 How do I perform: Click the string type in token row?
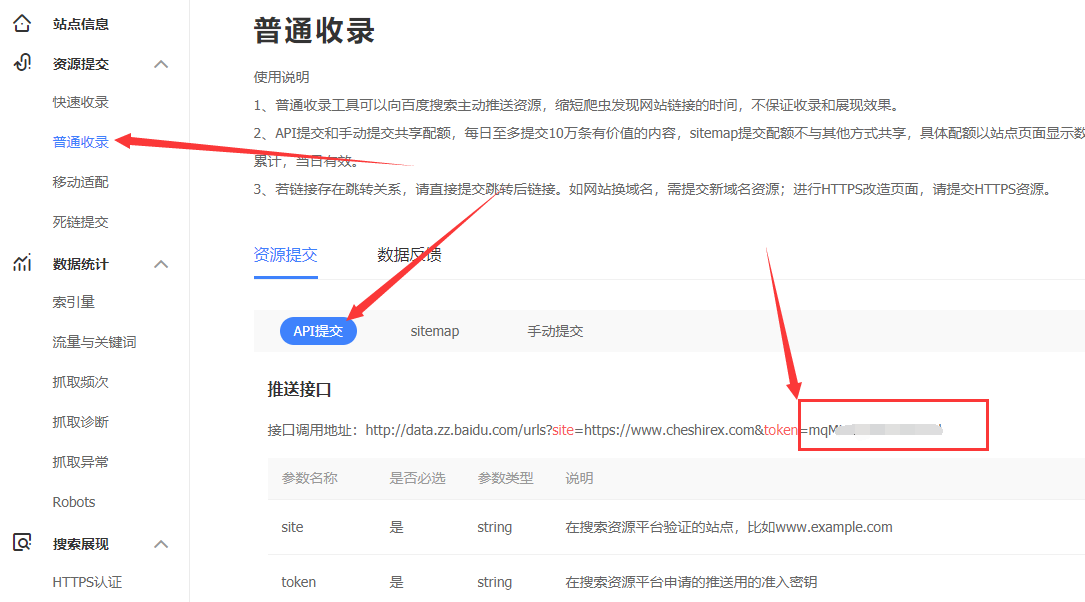(495, 583)
